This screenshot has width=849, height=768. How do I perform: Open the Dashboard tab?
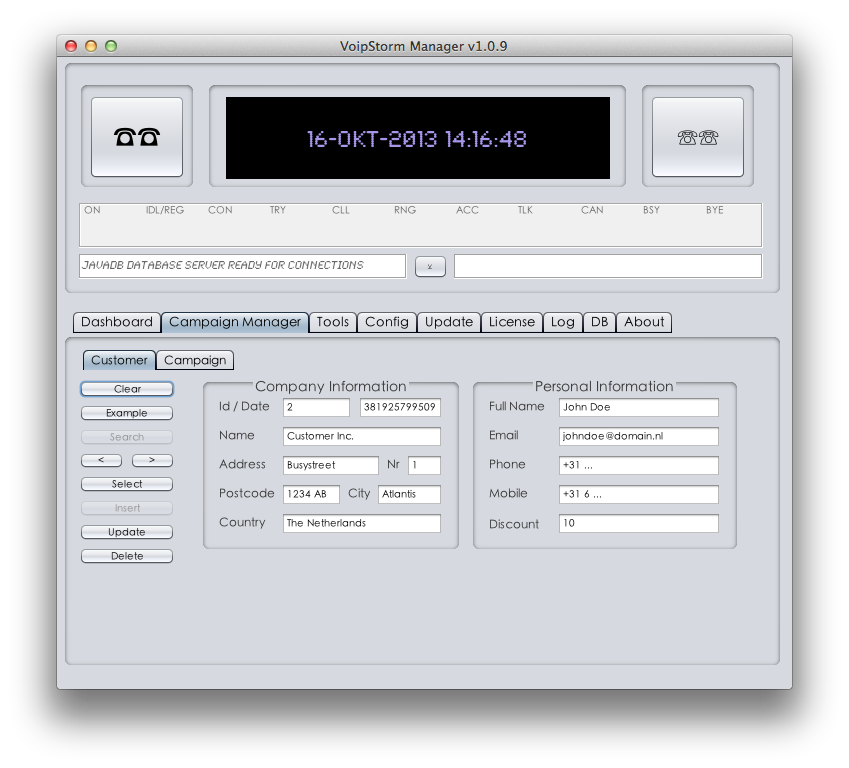point(117,322)
